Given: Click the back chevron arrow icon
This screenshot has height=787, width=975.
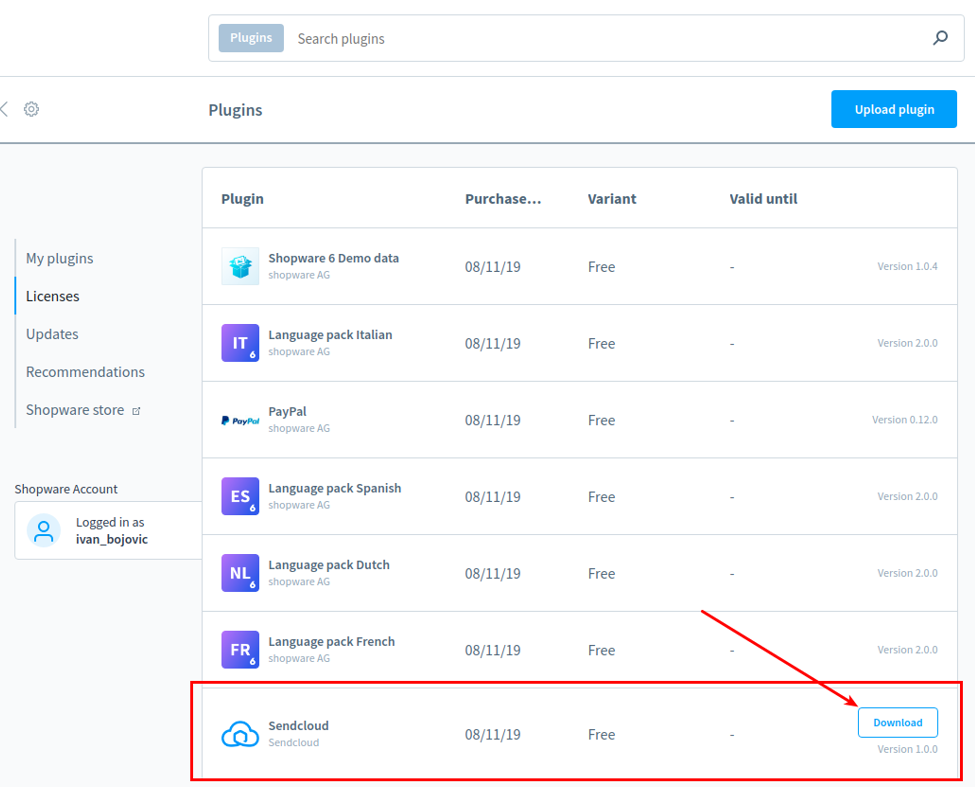Looking at the screenshot, I should [x=4, y=109].
